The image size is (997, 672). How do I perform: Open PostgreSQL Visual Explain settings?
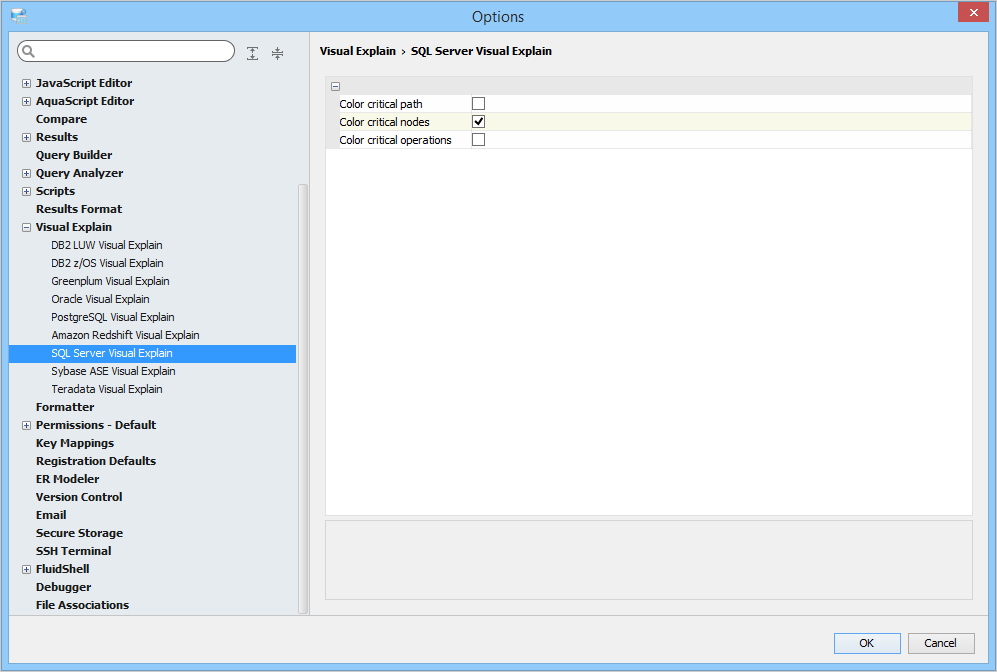point(113,317)
